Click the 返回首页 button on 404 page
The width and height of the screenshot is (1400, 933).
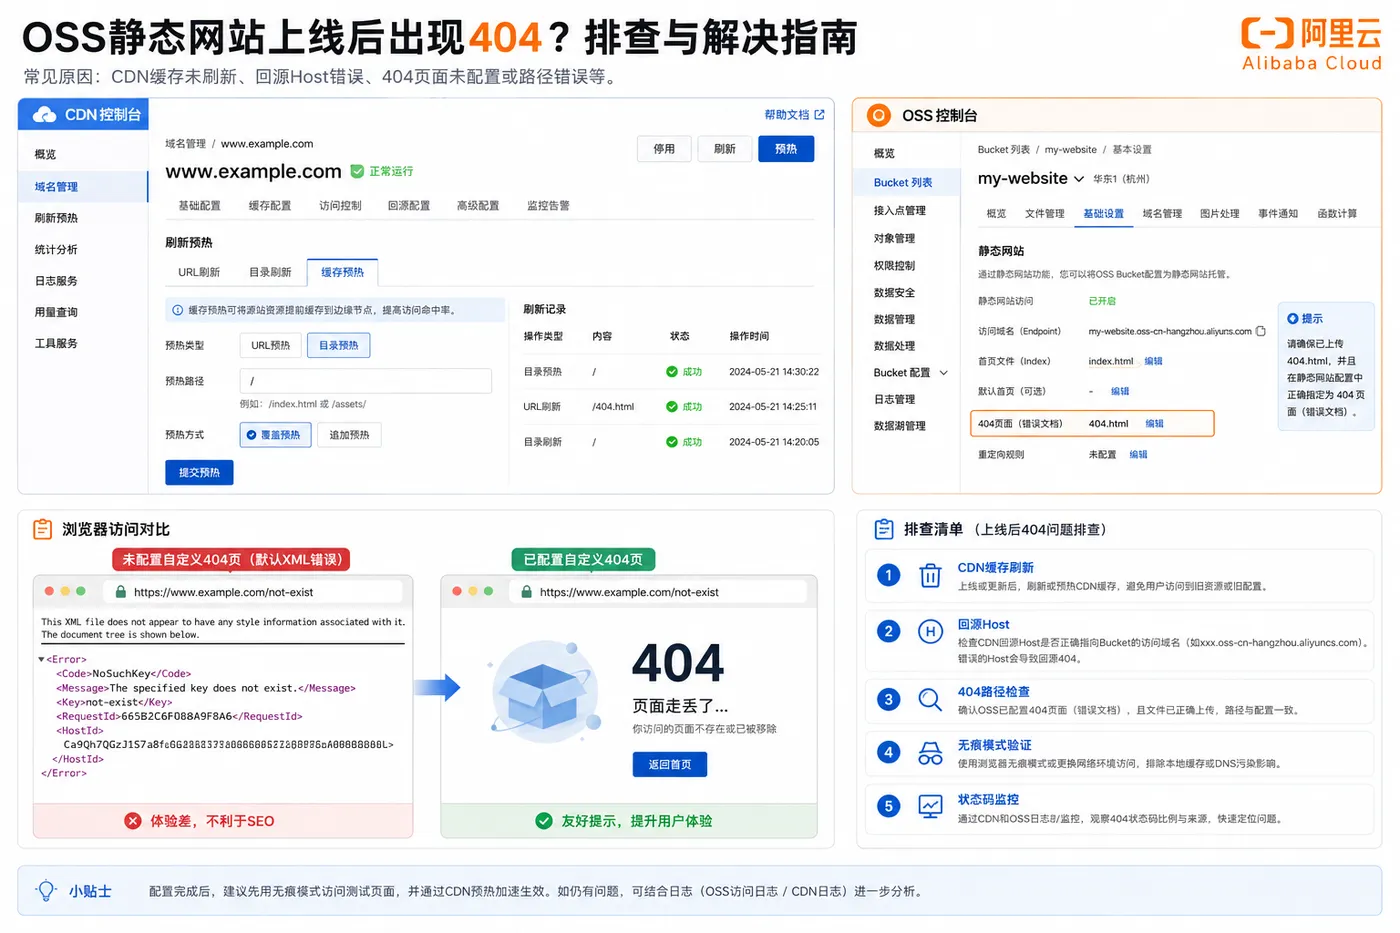[x=669, y=764]
